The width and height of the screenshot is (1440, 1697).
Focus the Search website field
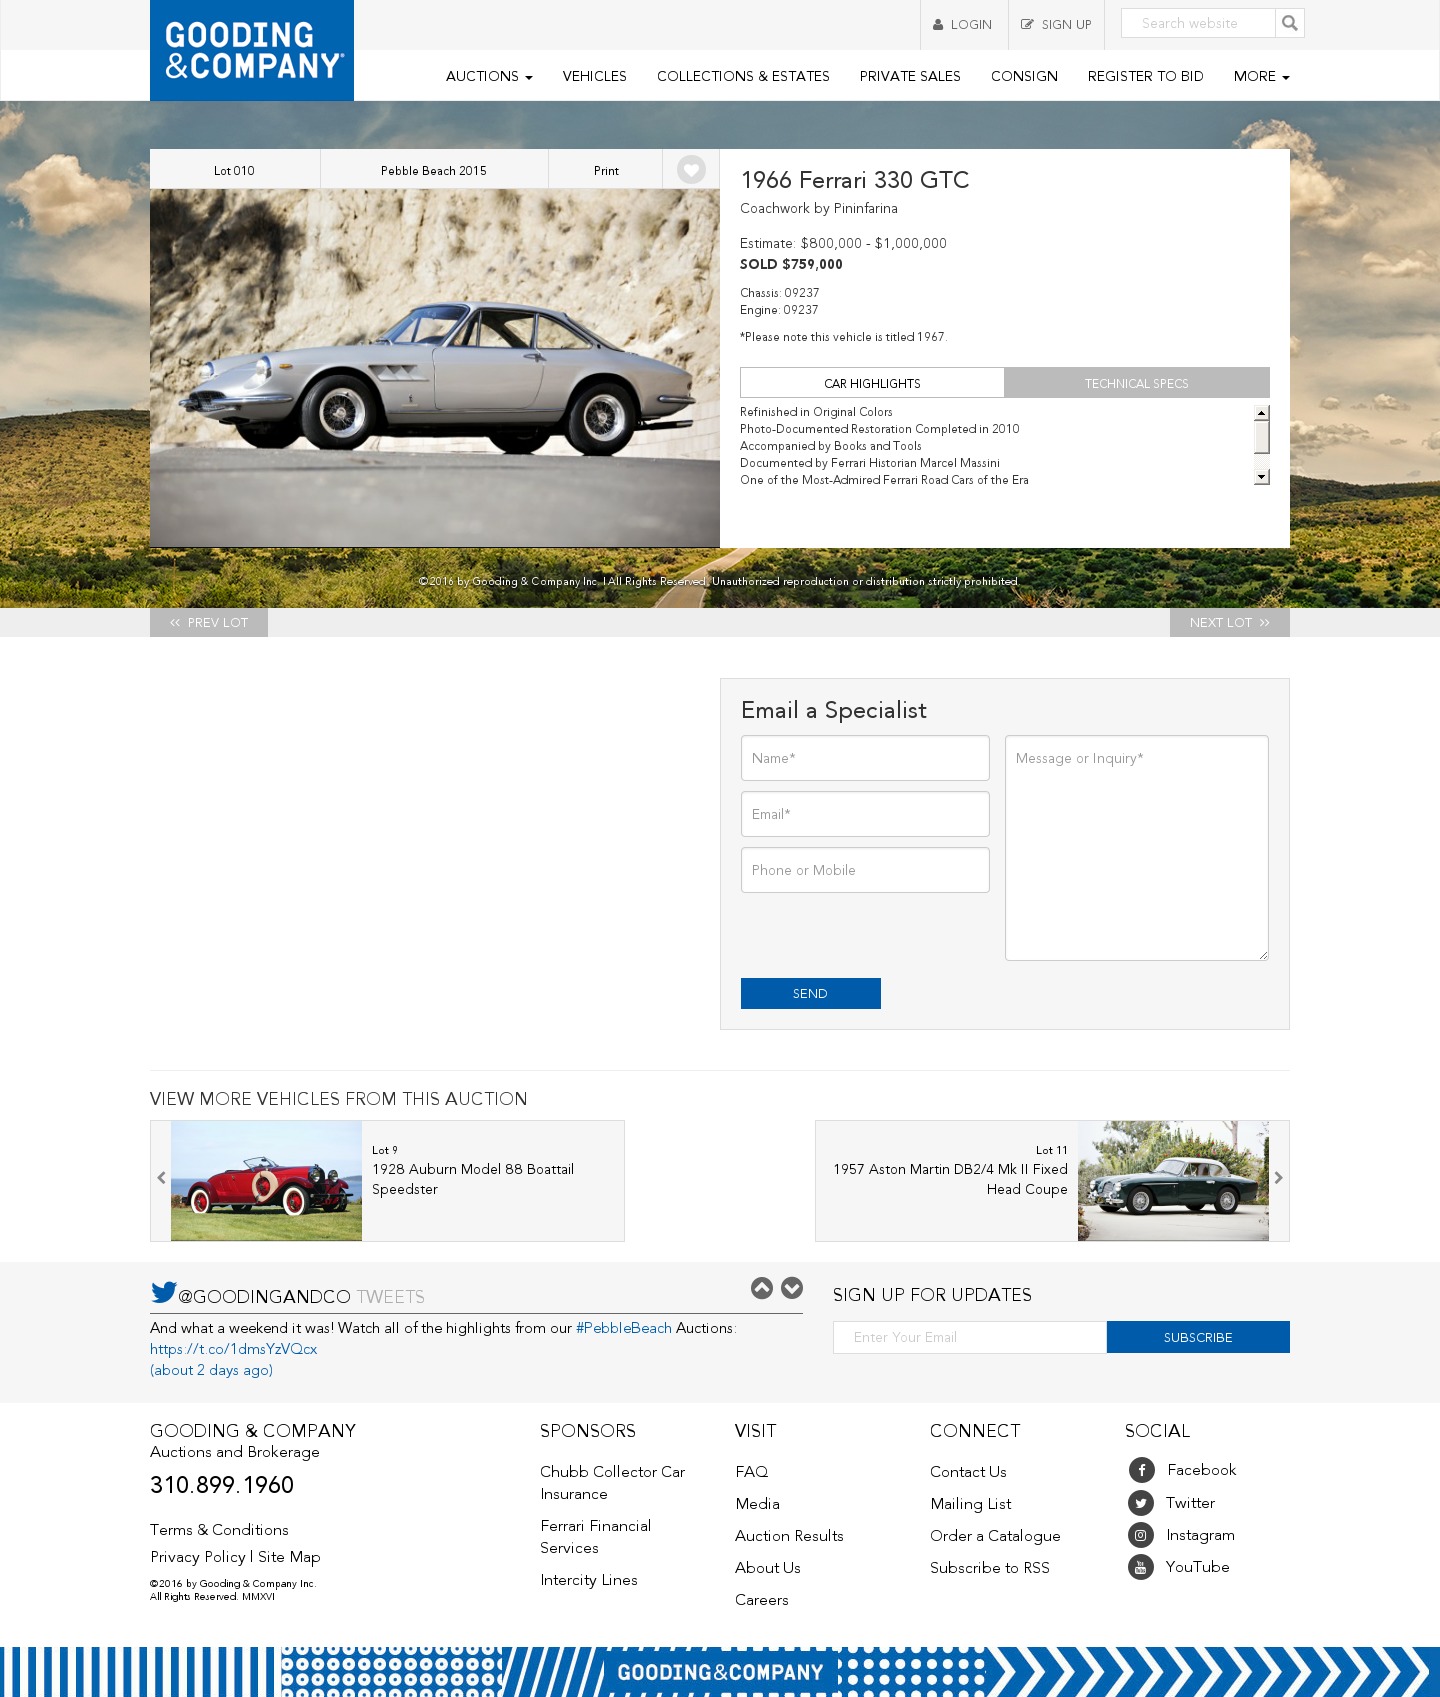point(1198,23)
